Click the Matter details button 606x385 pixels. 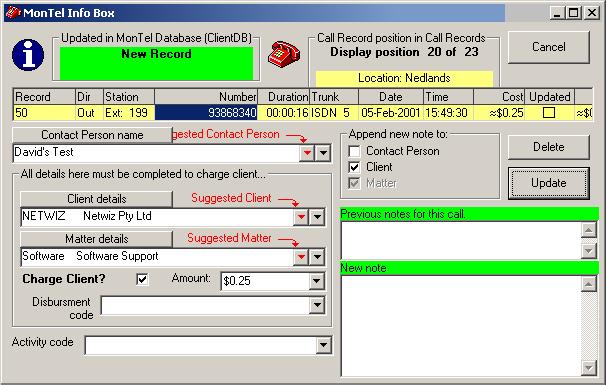96,239
